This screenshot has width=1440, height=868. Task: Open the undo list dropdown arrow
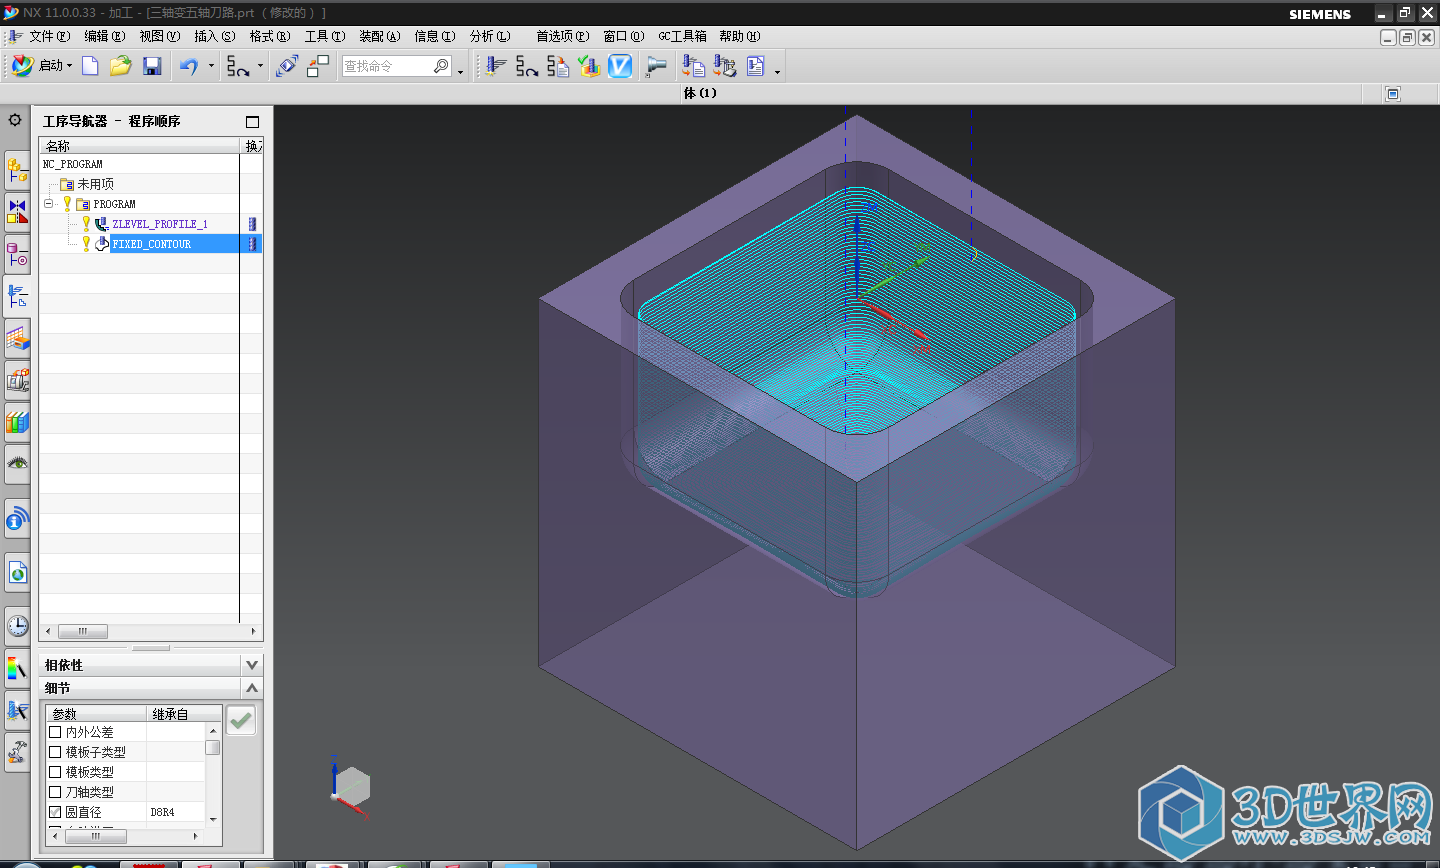point(211,66)
